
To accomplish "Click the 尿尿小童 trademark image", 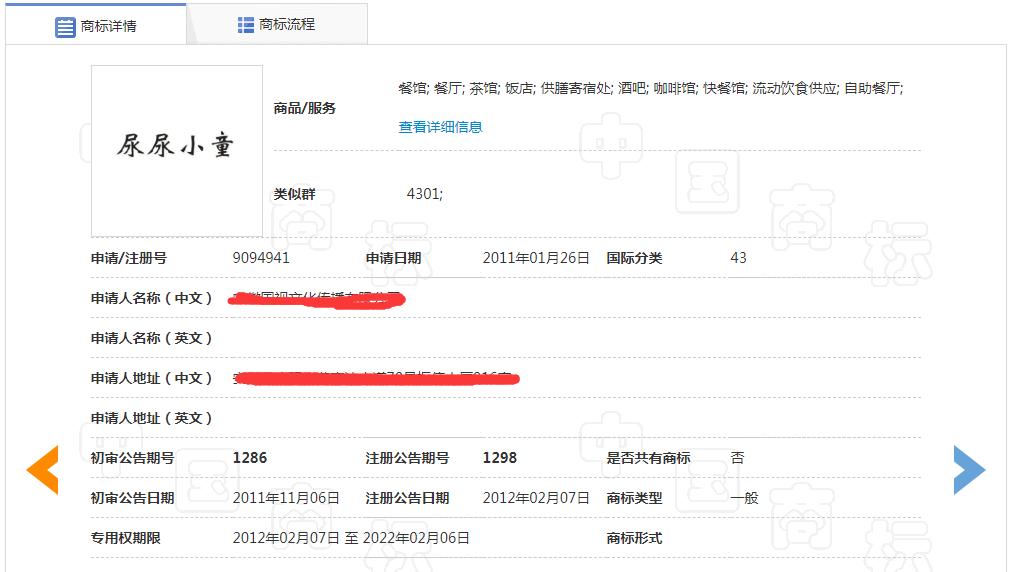I will (177, 150).
